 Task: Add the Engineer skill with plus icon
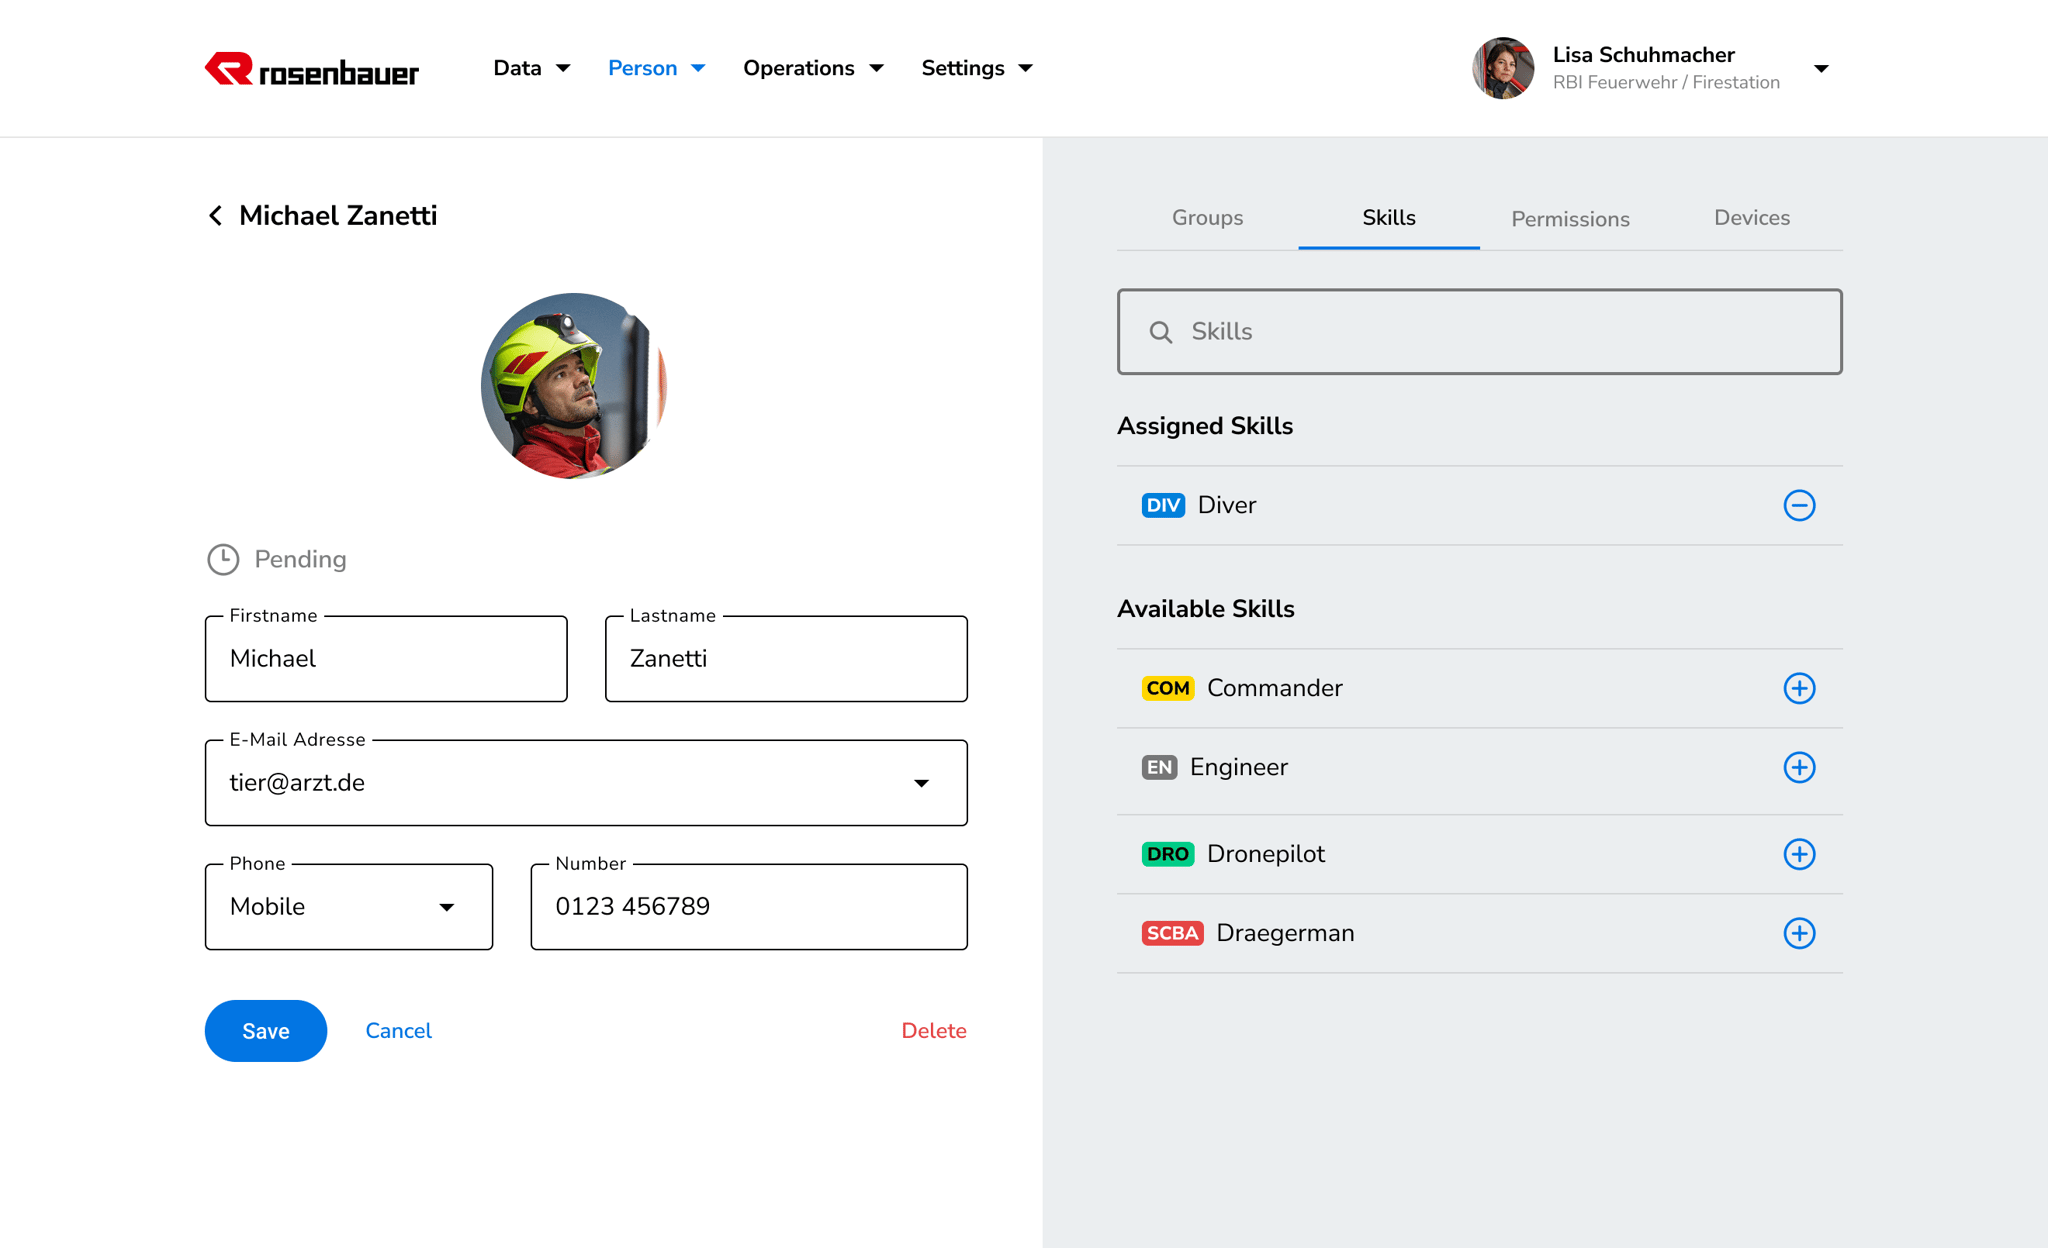1799,767
